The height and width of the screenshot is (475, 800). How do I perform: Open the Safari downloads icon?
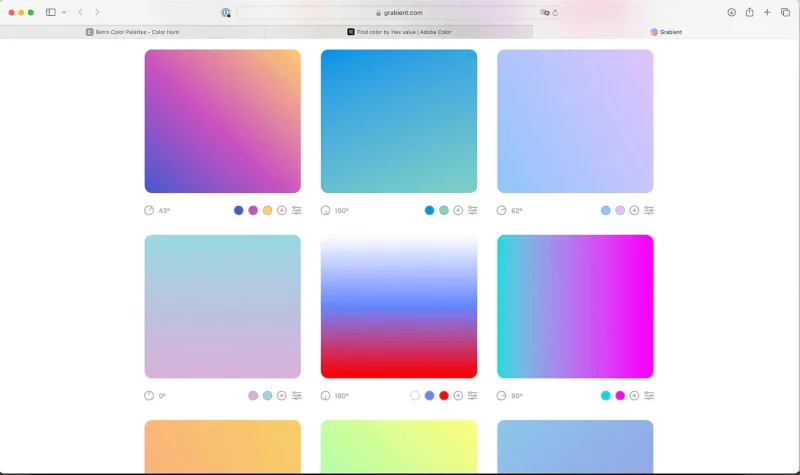click(731, 12)
